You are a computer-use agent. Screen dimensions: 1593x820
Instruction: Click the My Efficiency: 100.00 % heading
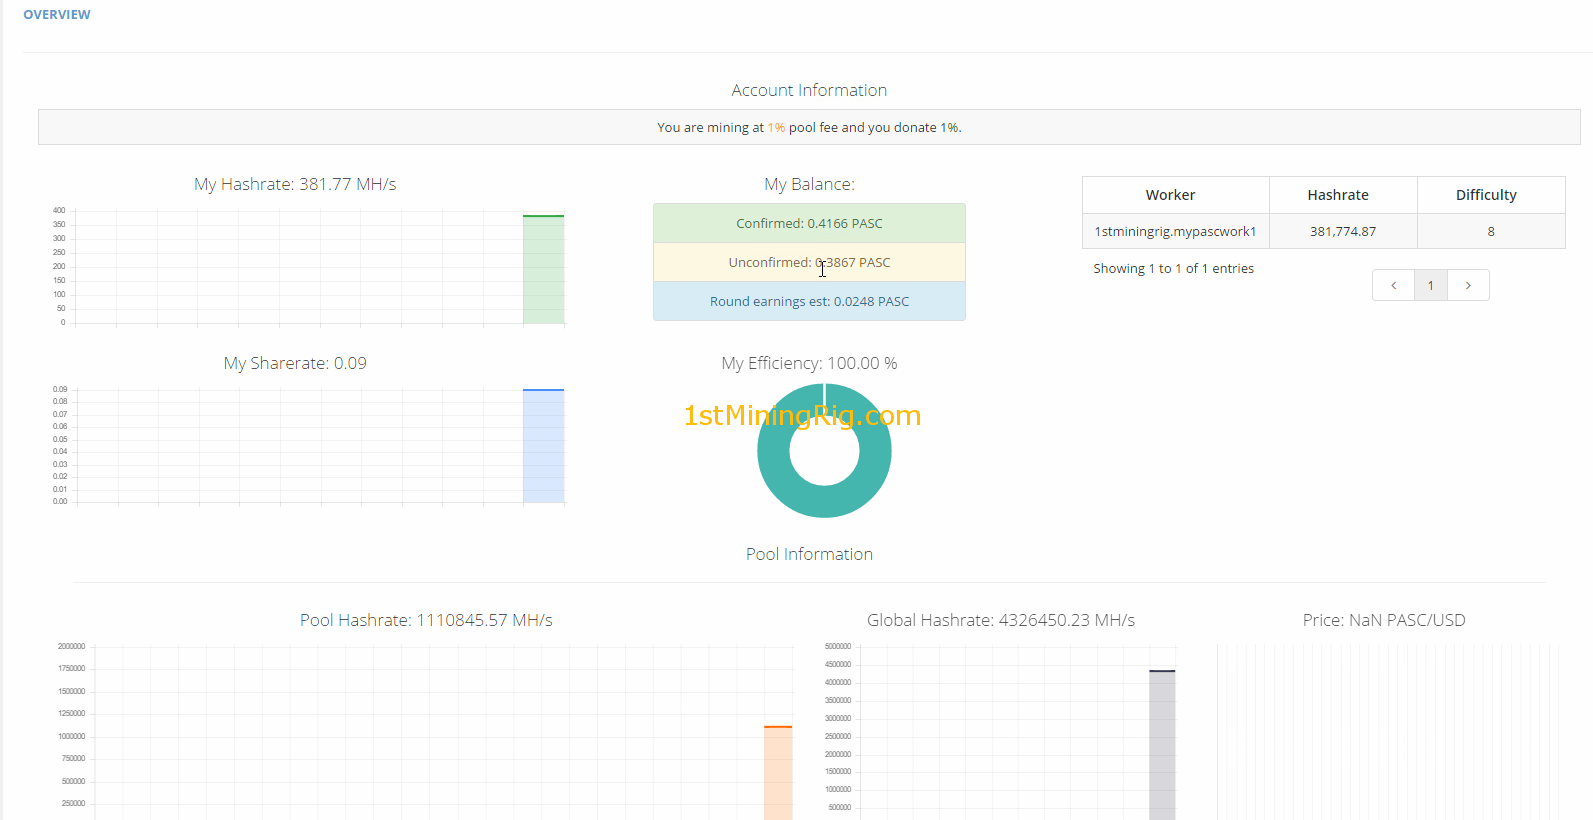point(809,363)
